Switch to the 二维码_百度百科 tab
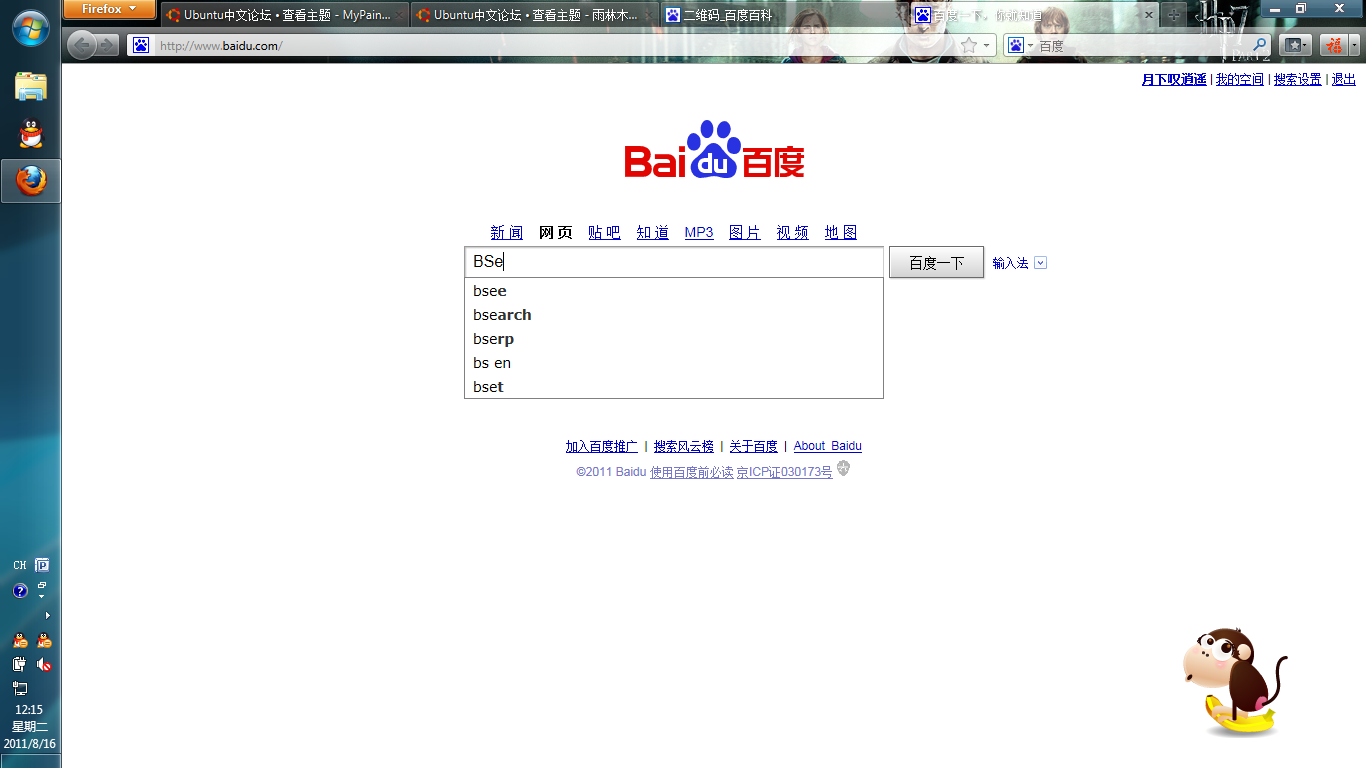The image size is (1366, 768). (784, 15)
